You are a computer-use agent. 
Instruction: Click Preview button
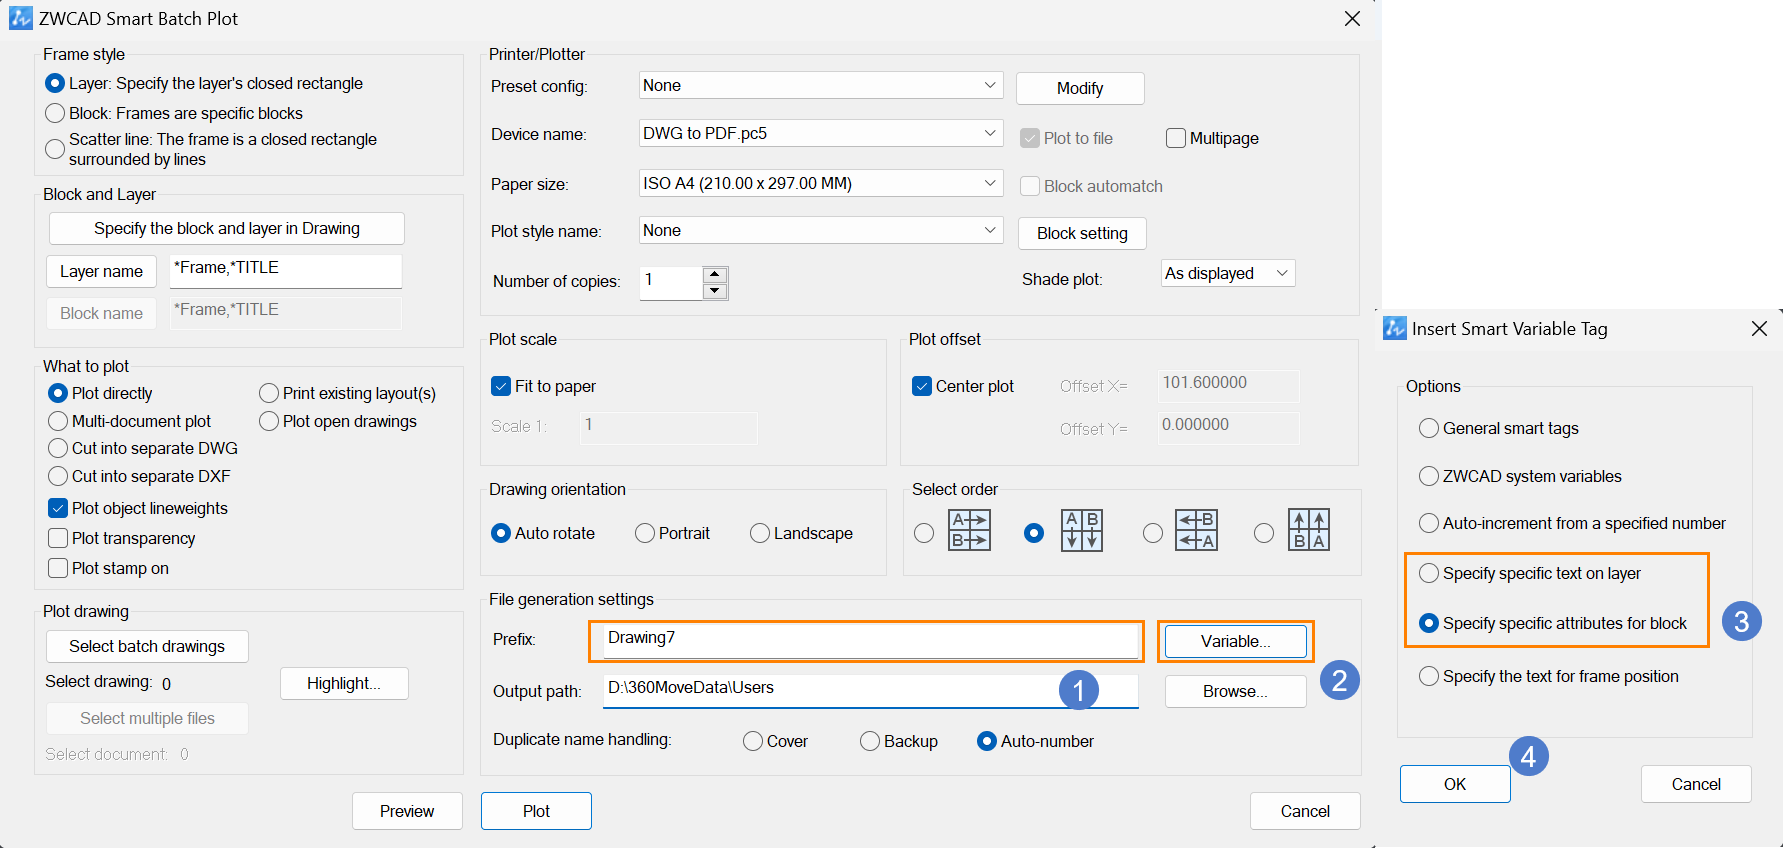click(407, 811)
